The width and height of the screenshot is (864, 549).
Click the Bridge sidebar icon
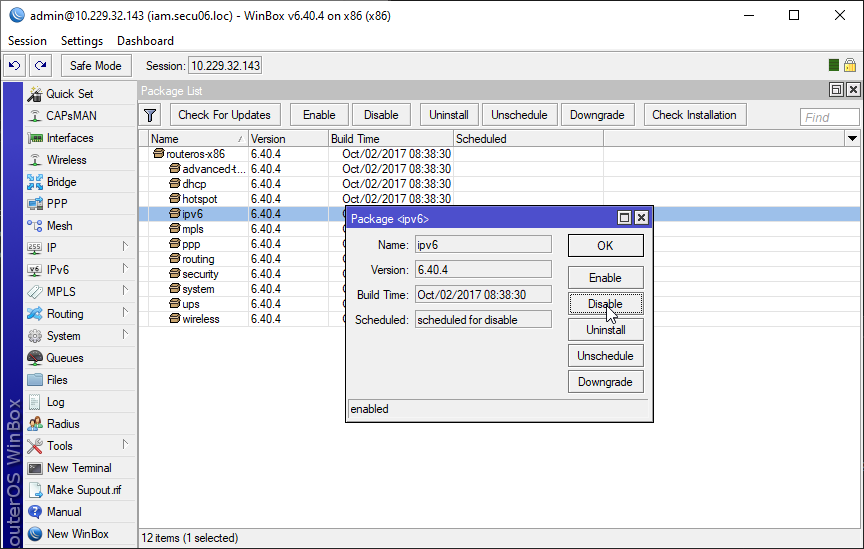point(35,182)
